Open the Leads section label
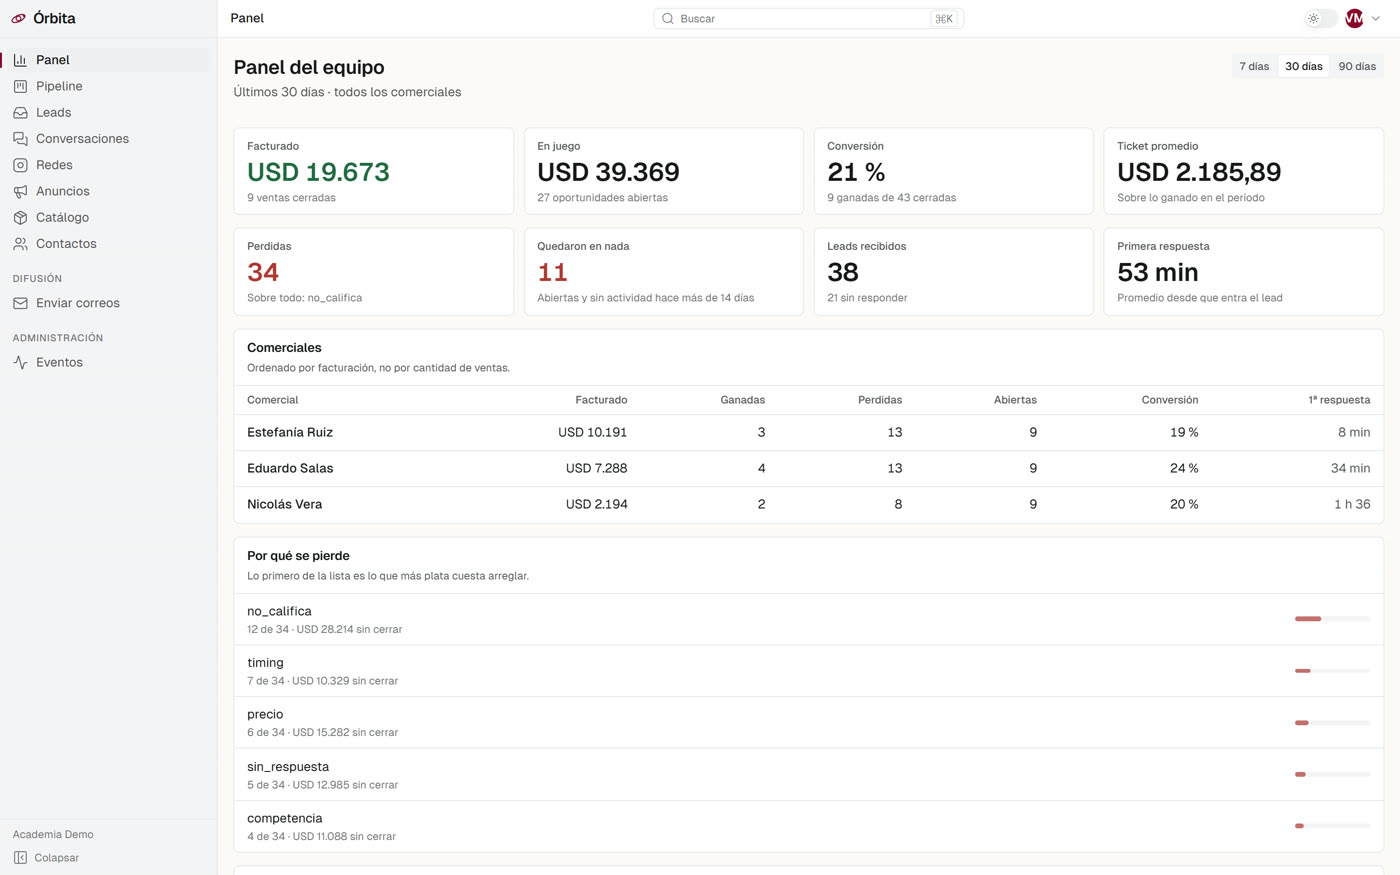This screenshot has height=875, width=1400. [54, 112]
